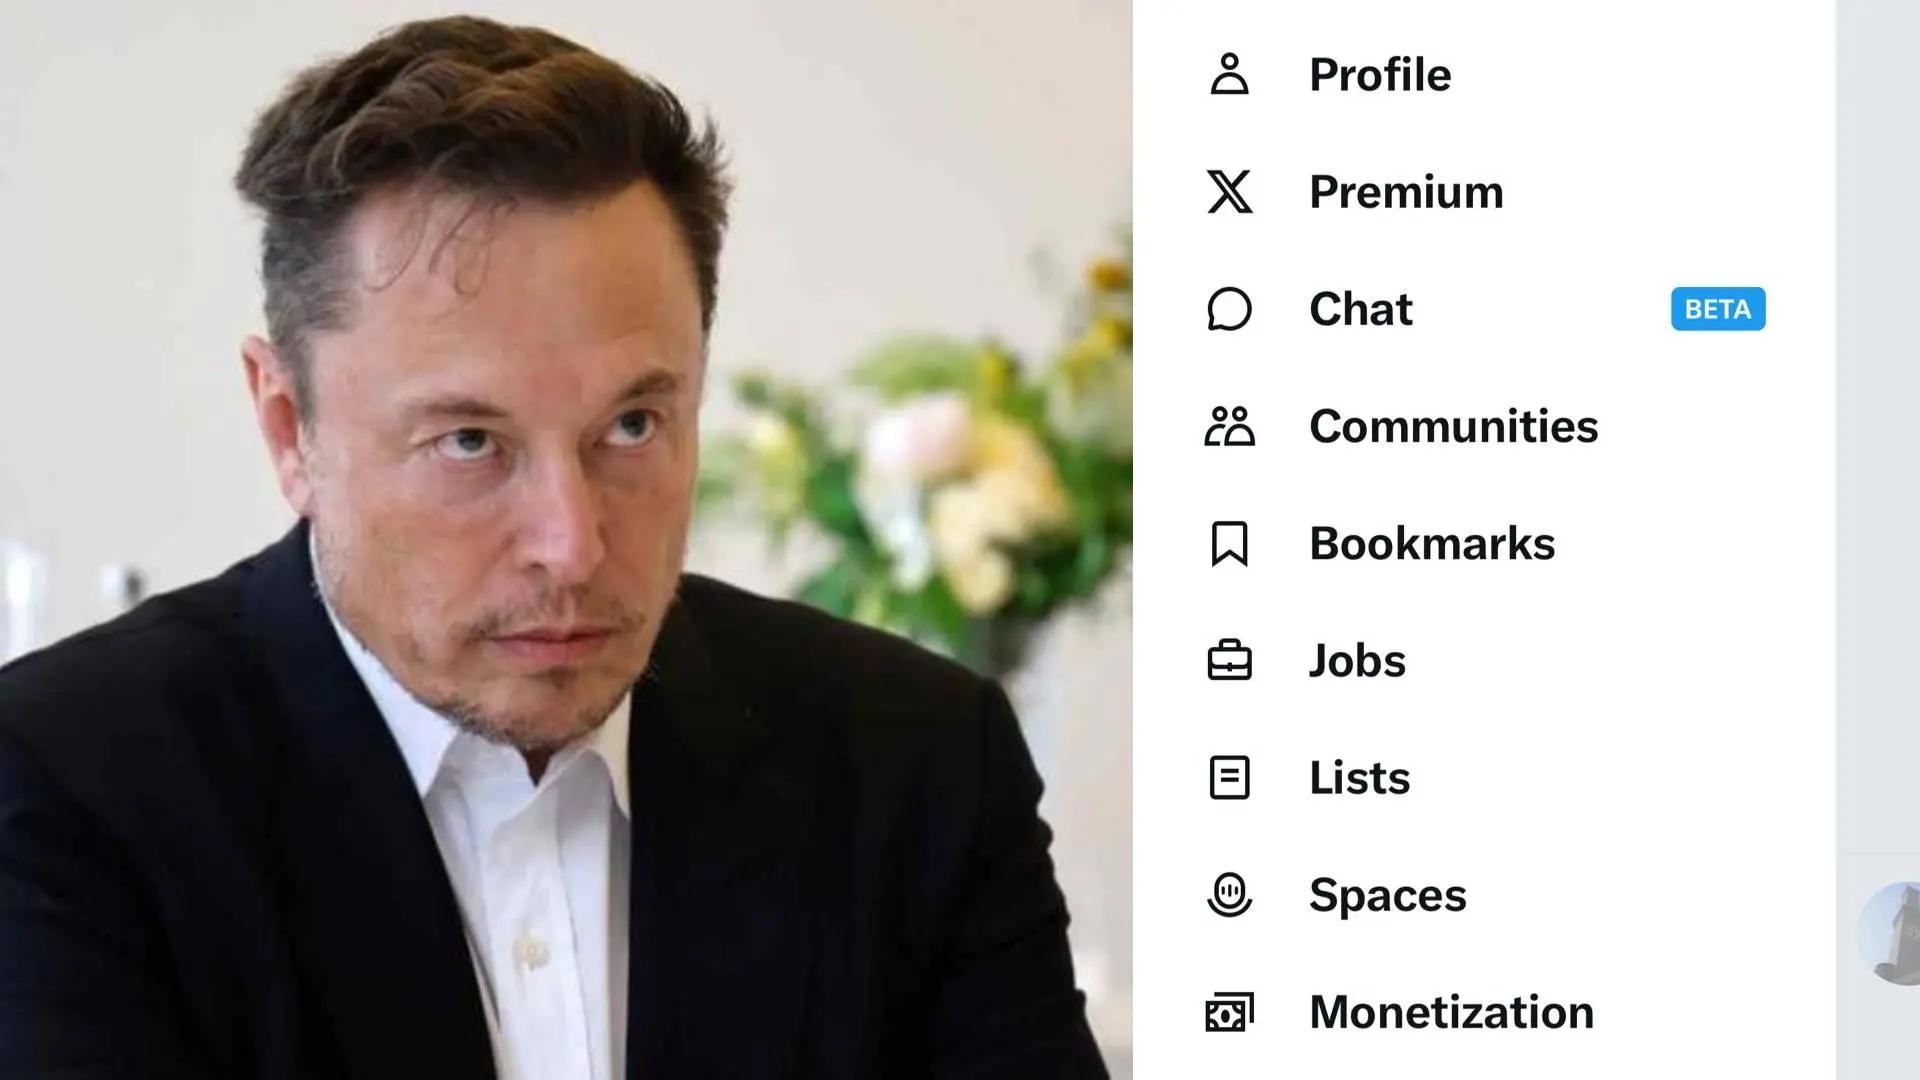The height and width of the screenshot is (1080, 1920).
Task: Open the Profile menu item
Action: pyautogui.click(x=1380, y=74)
